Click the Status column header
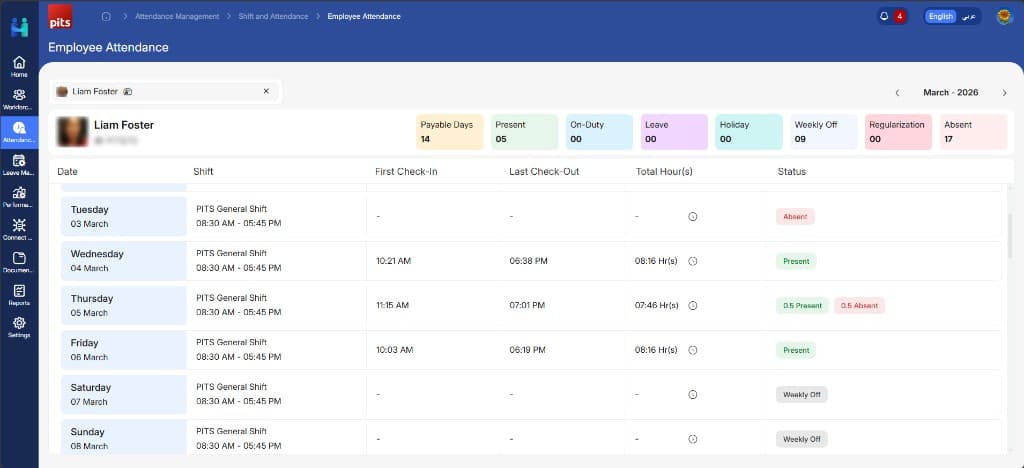 coord(792,172)
